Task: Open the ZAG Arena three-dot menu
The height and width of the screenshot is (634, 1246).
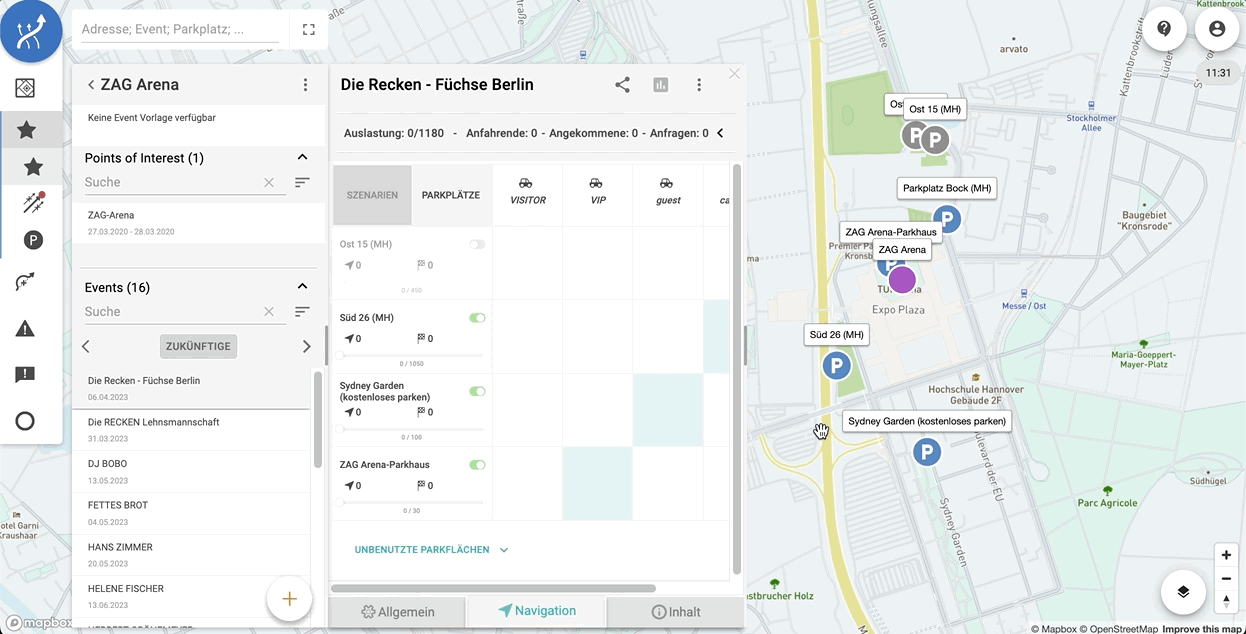Action: (x=306, y=85)
